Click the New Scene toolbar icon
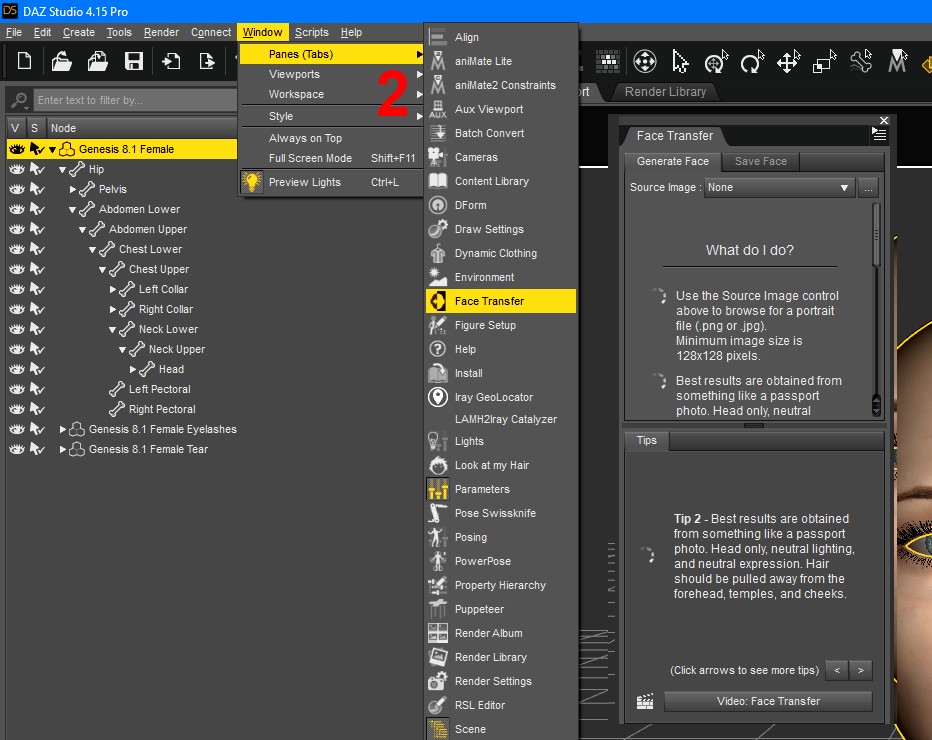The width and height of the screenshot is (932, 740). 24,61
